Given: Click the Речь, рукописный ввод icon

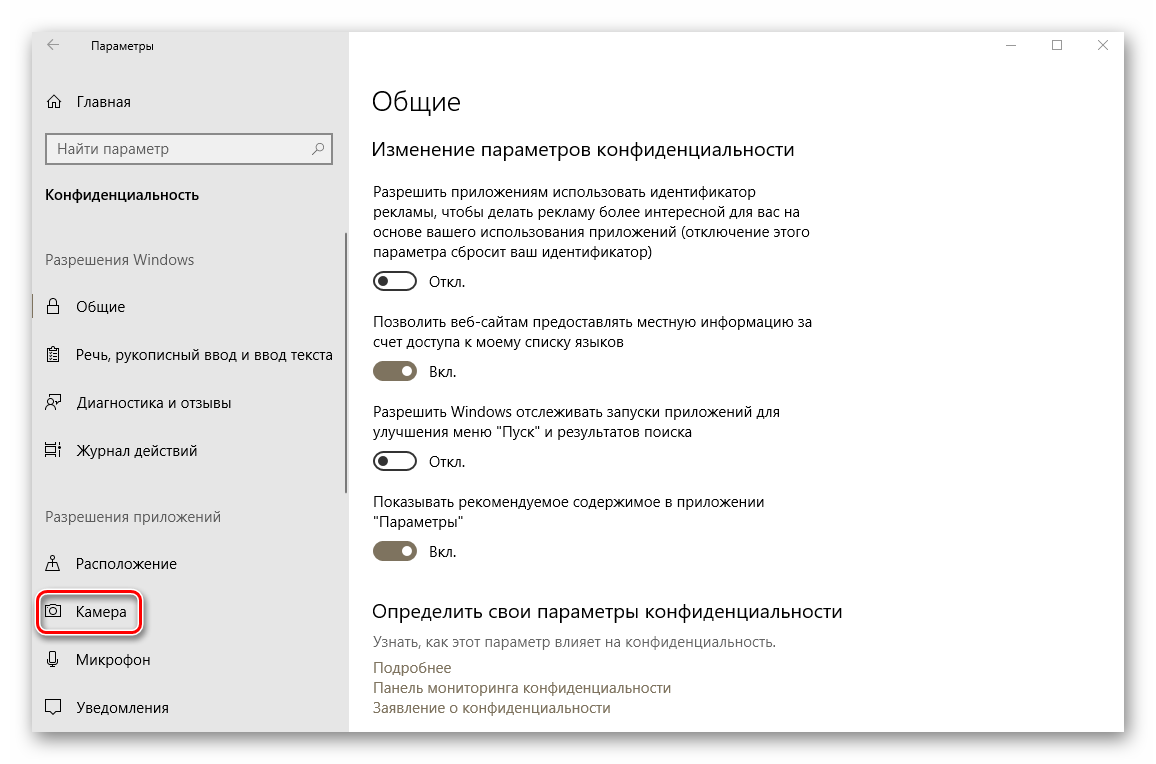Looking at the screenshot, I should pyautogui.click(x=54, y=355).
